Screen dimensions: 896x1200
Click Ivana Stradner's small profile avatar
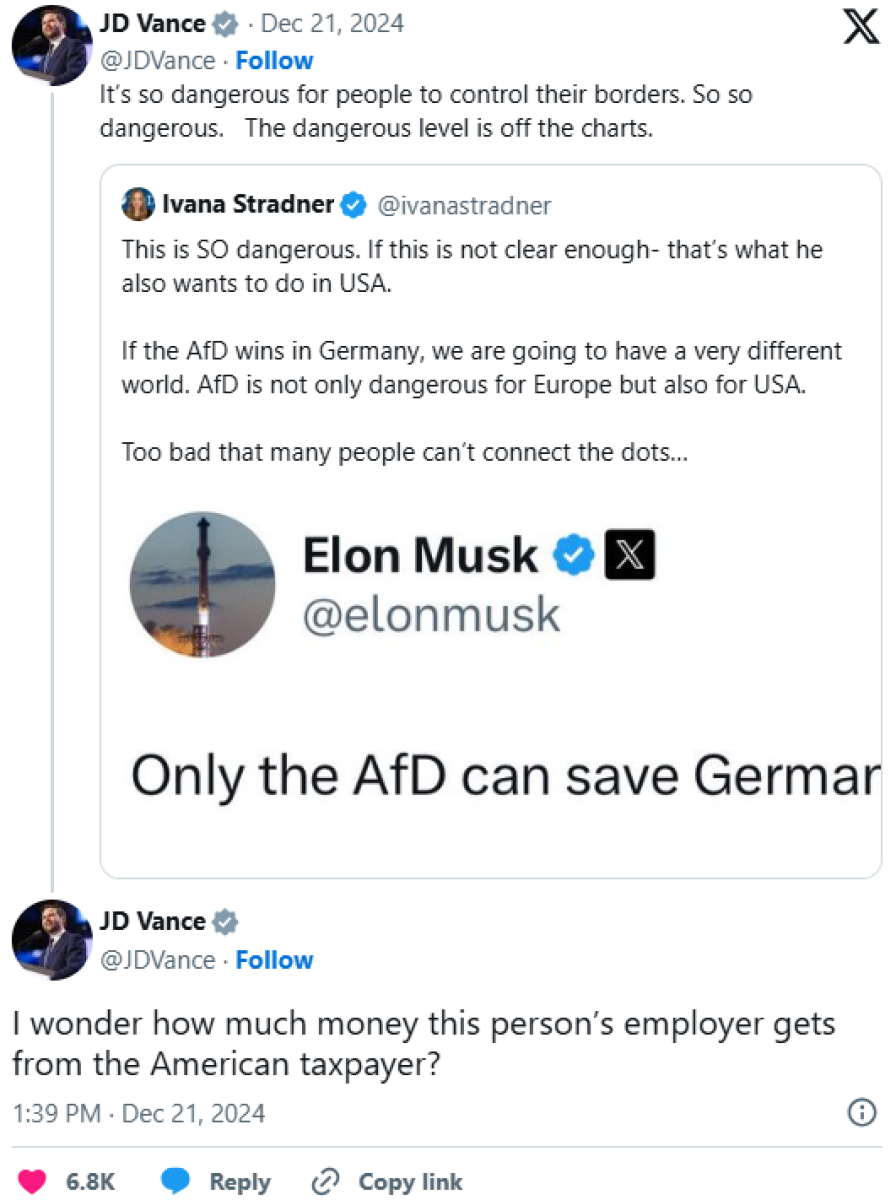point(137,205)
